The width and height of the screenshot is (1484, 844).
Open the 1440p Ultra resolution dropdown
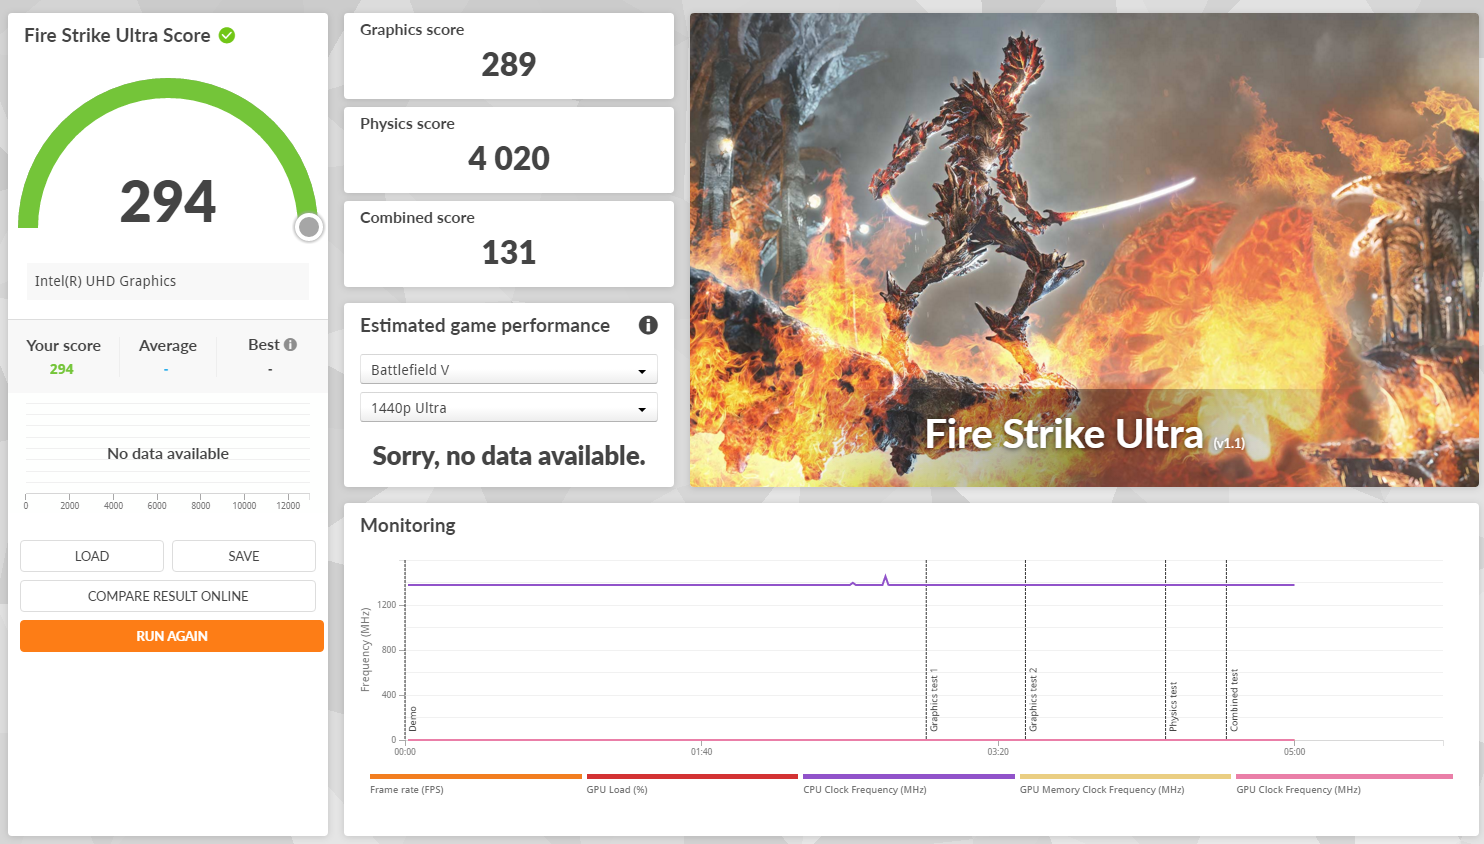(509, 407)
